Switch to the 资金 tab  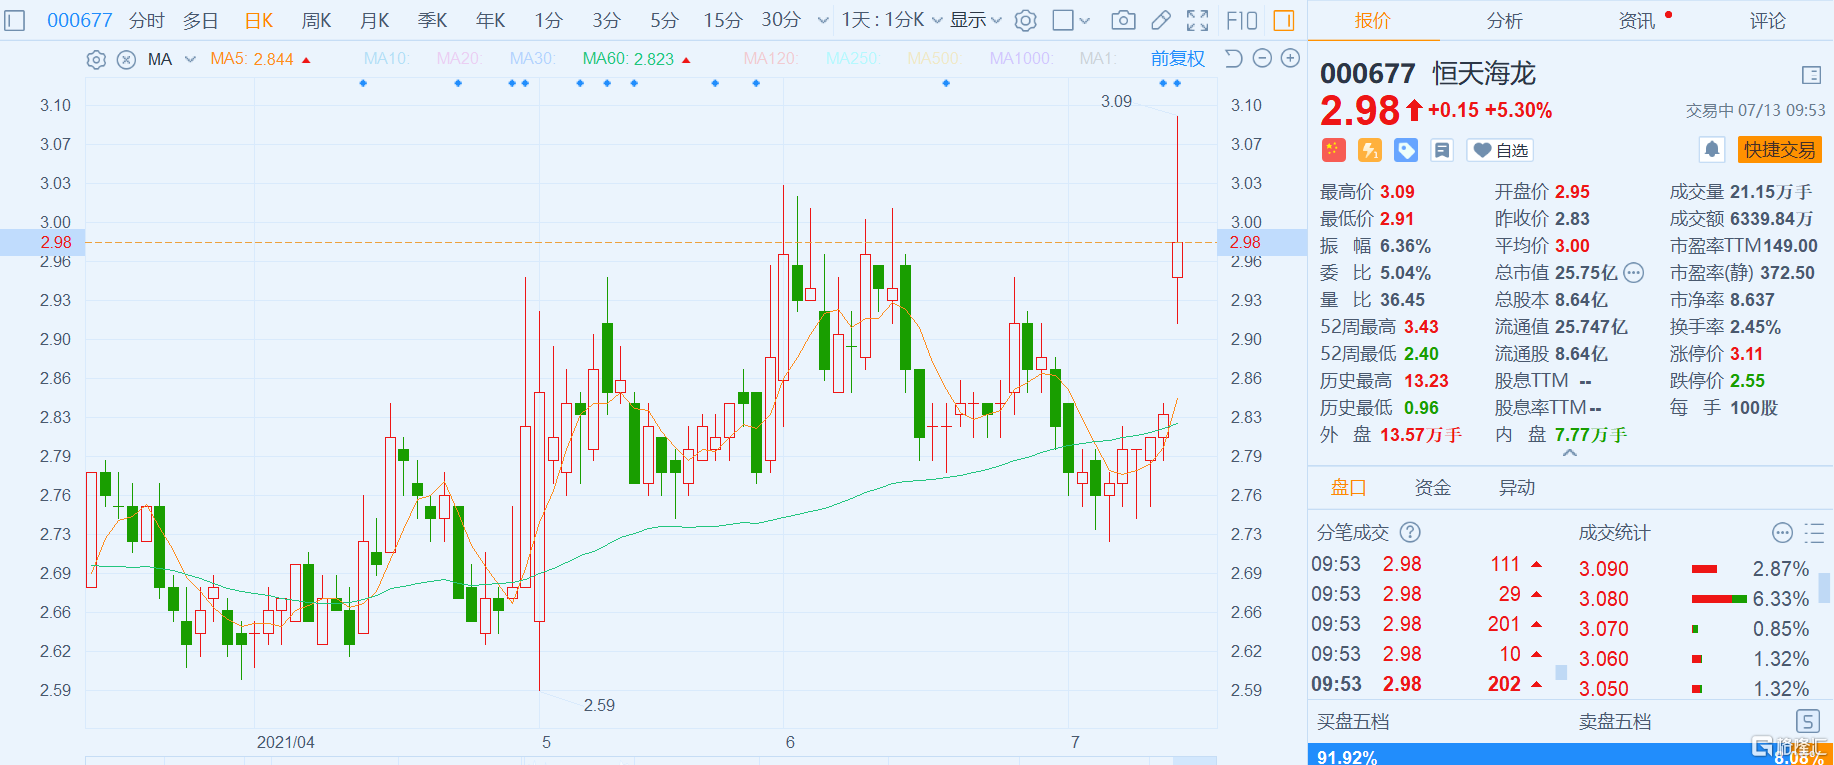pos(1433,487)
